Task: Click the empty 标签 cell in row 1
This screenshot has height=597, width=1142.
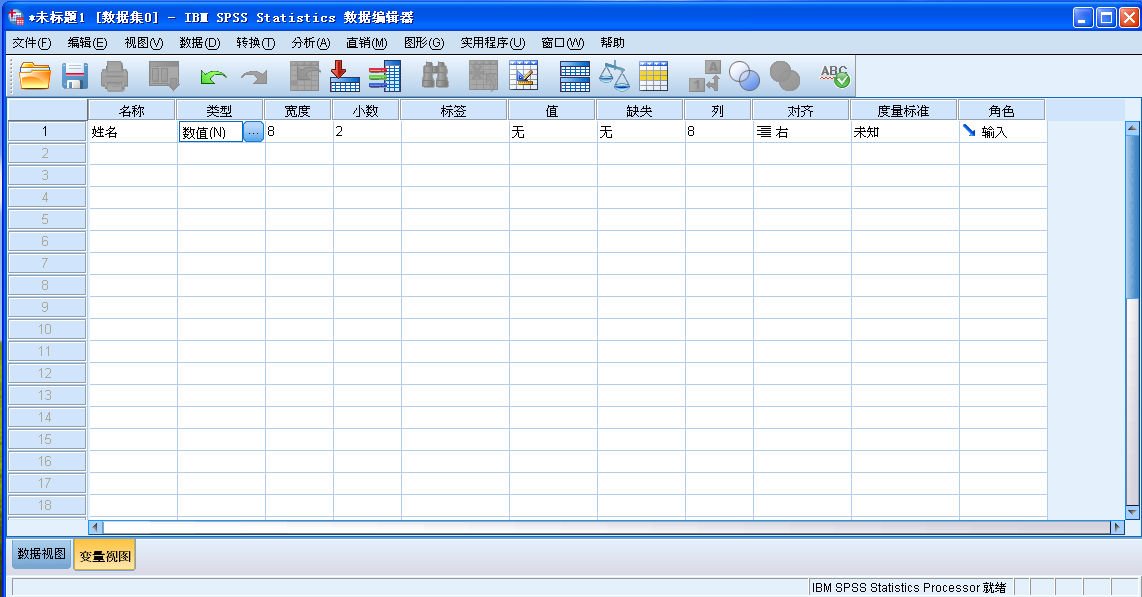Action: [455, 132]
